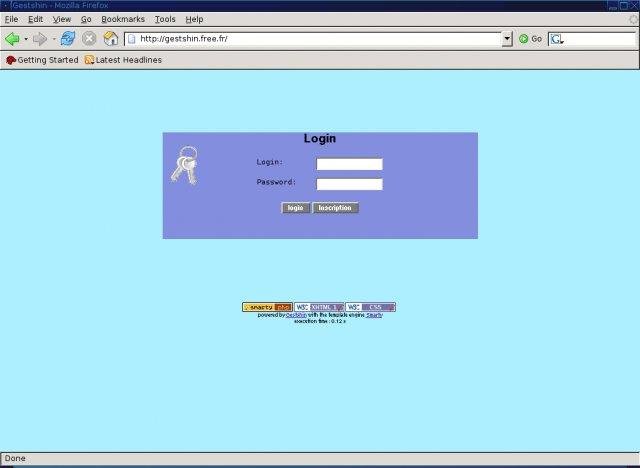Open the forward history dropdown arrow

(53, 39)
